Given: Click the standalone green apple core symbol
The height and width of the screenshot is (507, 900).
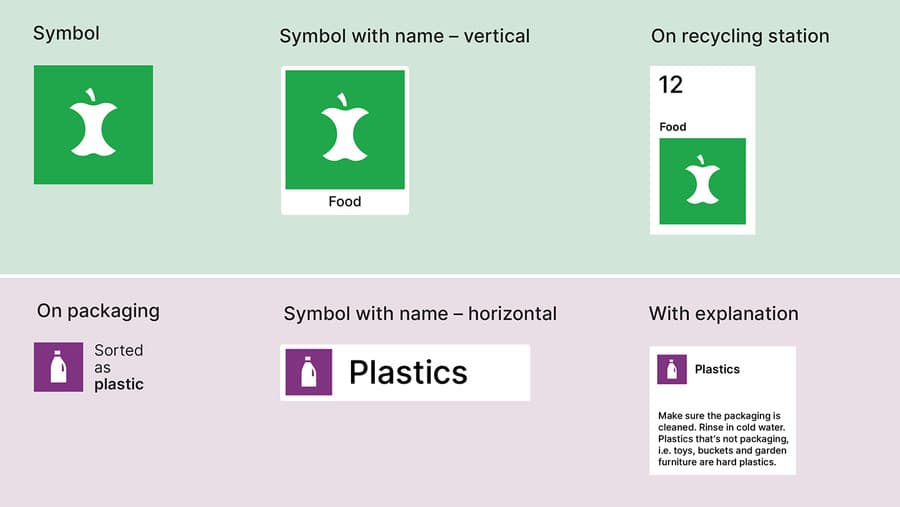Looking at the screenshot, I should point(93,125).
